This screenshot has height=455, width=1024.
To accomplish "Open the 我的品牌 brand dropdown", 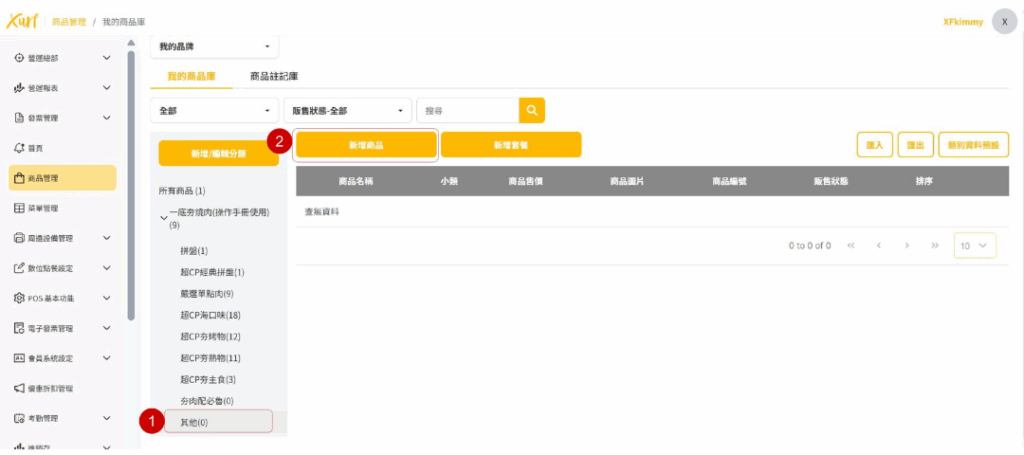I will (214, 46).
